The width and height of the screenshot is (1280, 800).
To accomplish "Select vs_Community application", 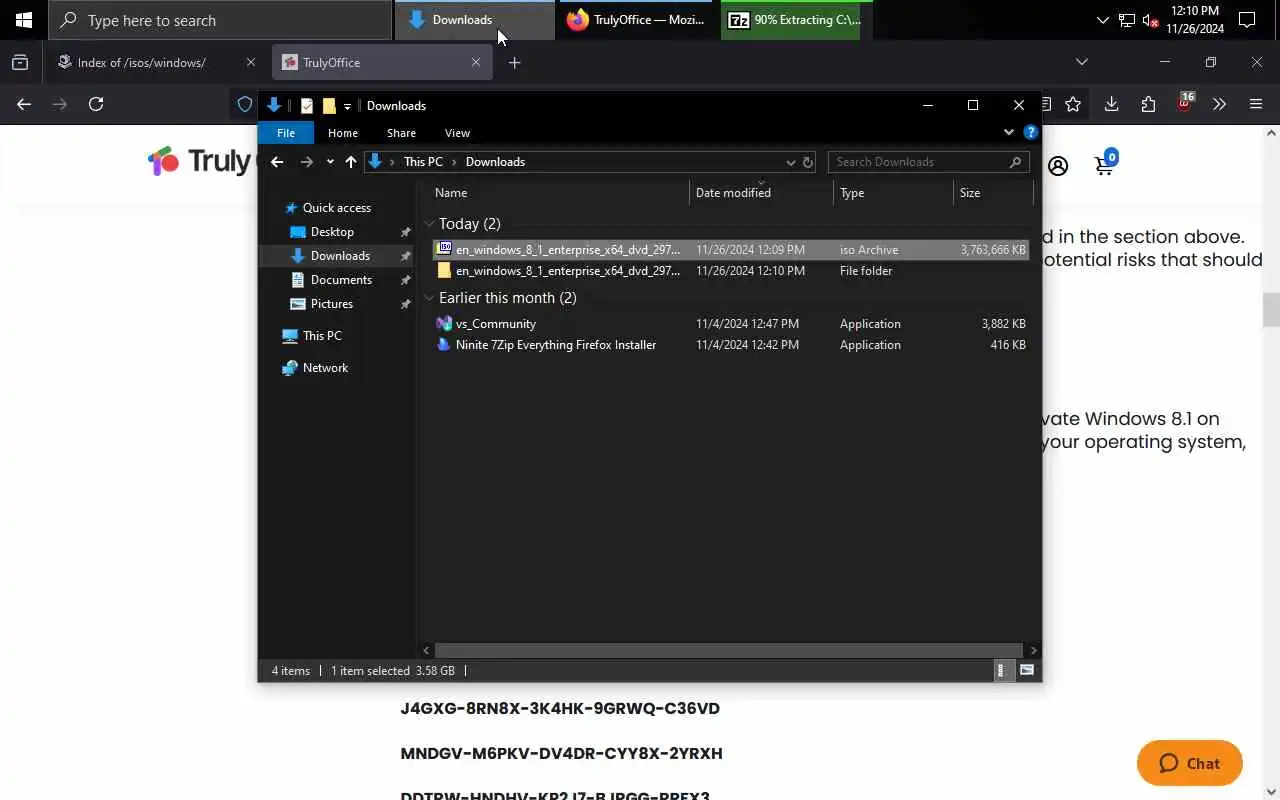I will [731, 324].
